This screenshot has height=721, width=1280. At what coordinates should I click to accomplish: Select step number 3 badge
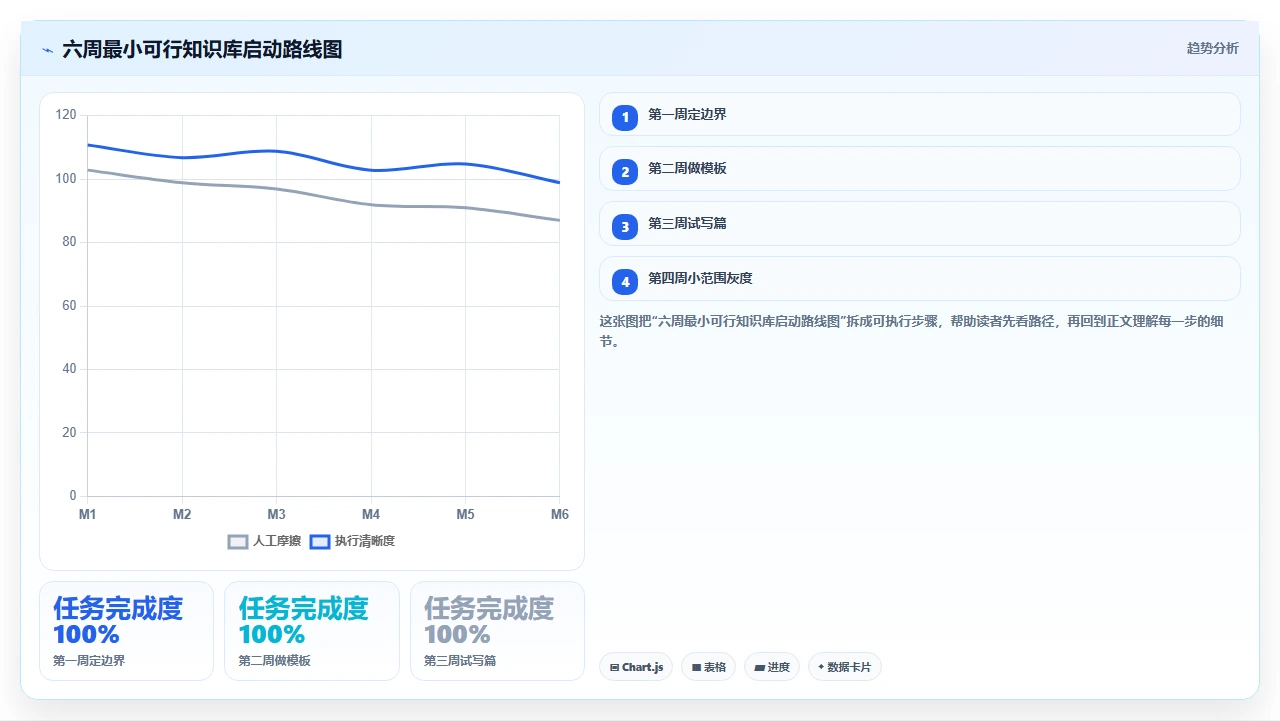[625, 227]
